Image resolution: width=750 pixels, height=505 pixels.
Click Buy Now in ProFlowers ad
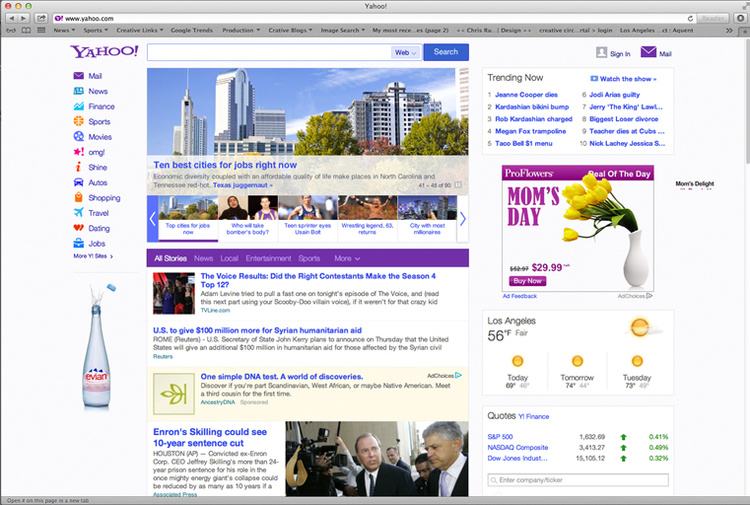(527, 281)
